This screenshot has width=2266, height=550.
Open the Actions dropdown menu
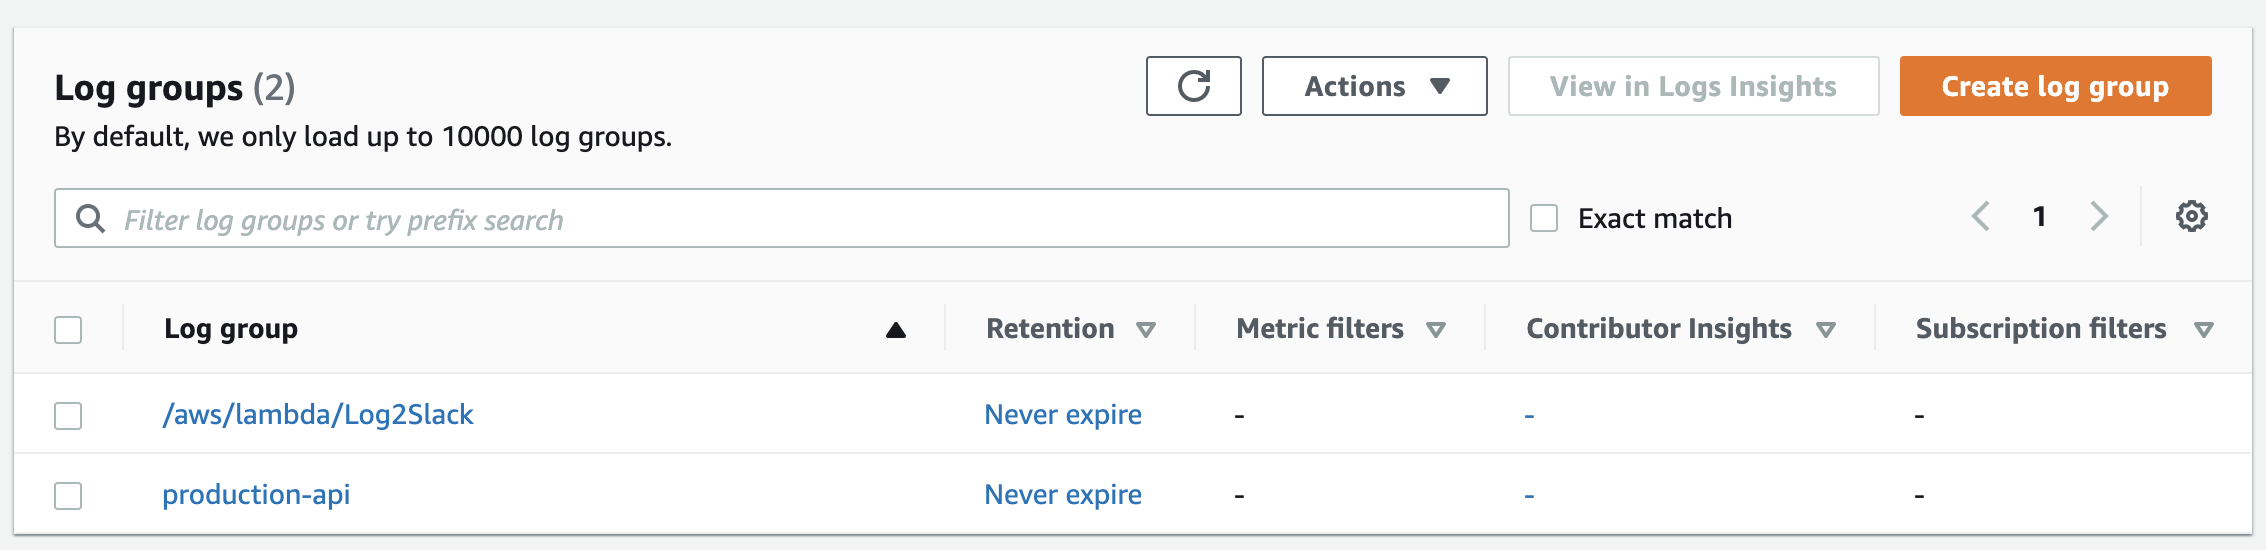(1374, 86)
